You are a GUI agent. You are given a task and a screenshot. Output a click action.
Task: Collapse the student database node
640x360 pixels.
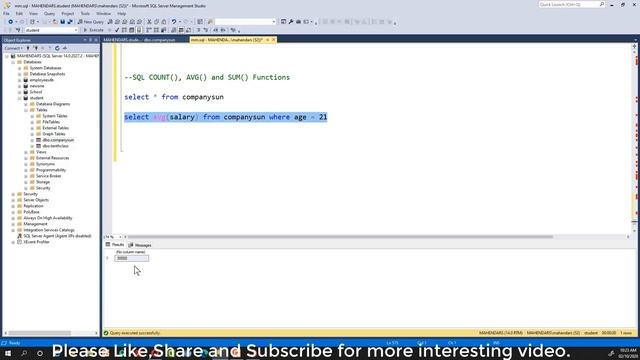pos(20,98)
